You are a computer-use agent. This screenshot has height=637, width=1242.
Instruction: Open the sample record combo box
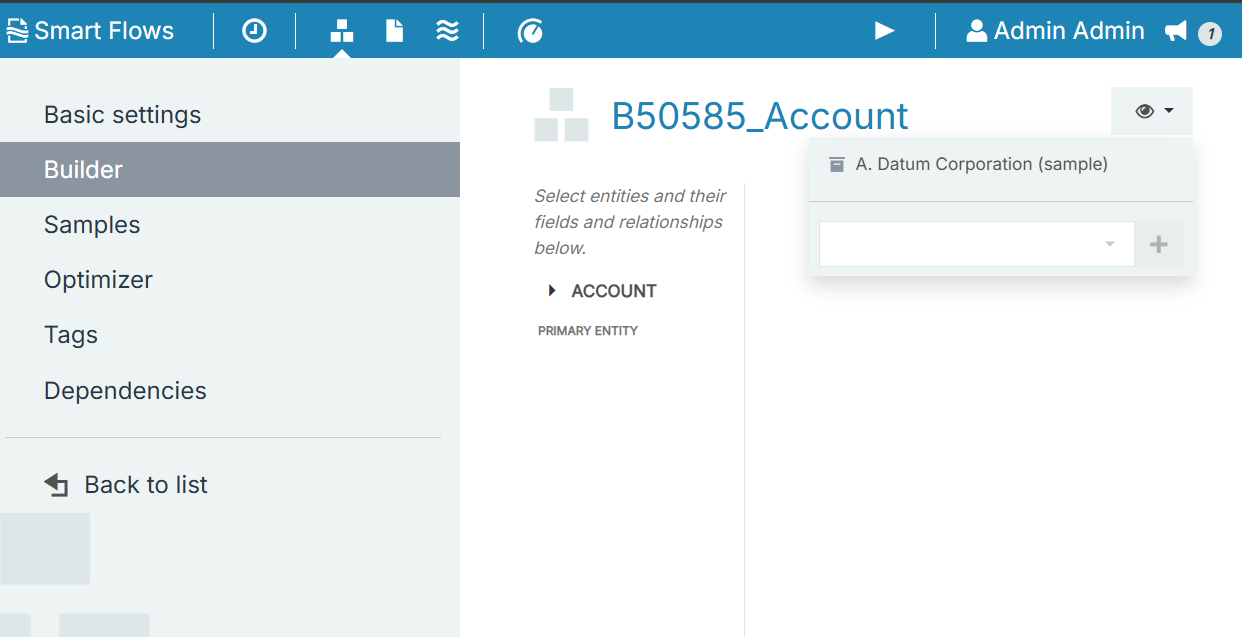pos(976,244)
